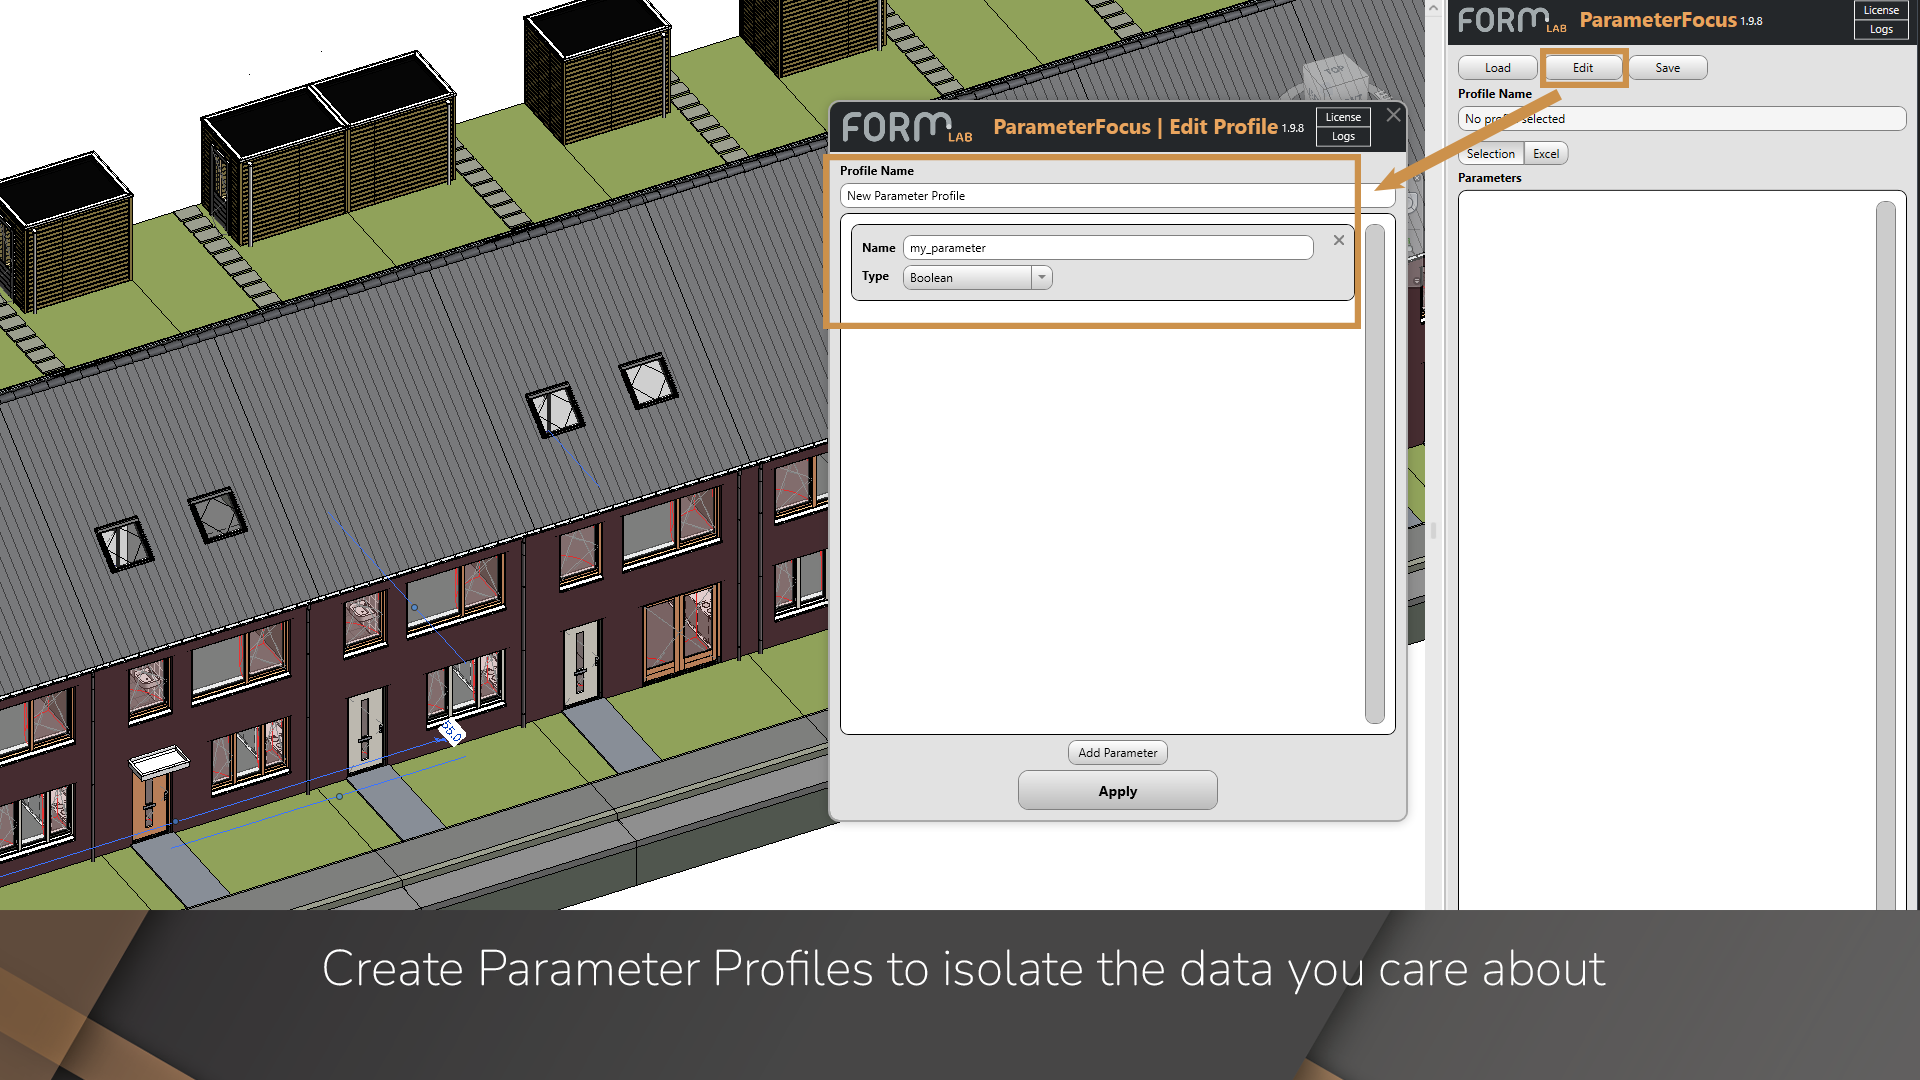View Logs in the Edit Profile dialog
Viewport: 1920px width, 1080px height.
(x=1343, y=136)
